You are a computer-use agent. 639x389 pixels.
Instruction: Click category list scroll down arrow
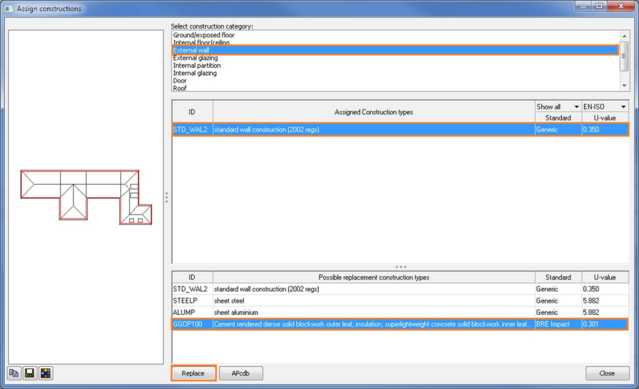[624, 86]
